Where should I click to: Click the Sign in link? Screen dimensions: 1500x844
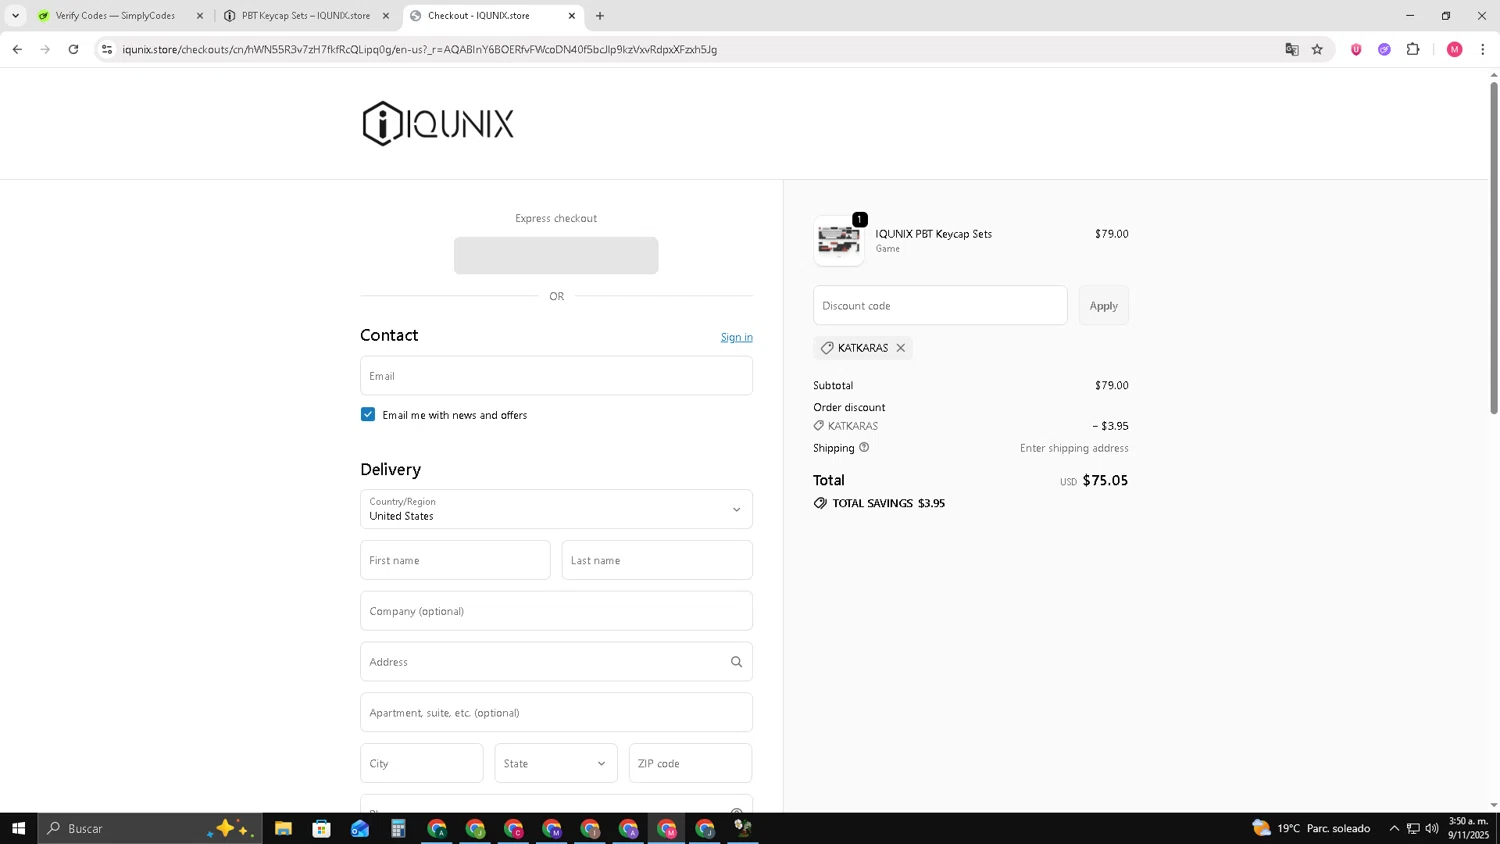(x=736, y=337)
